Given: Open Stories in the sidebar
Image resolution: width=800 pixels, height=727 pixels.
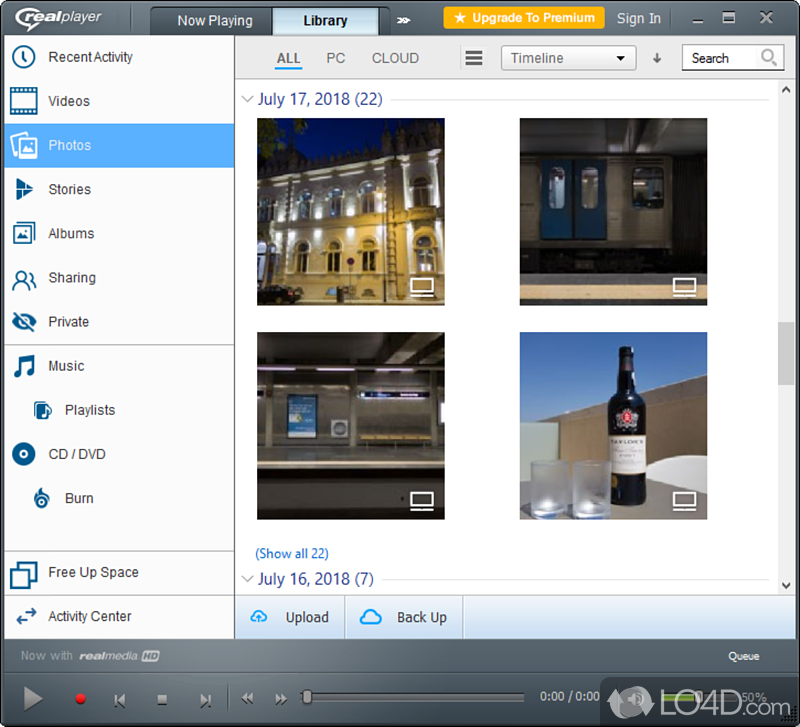Looking at the screenshot, I should point(69,189).
